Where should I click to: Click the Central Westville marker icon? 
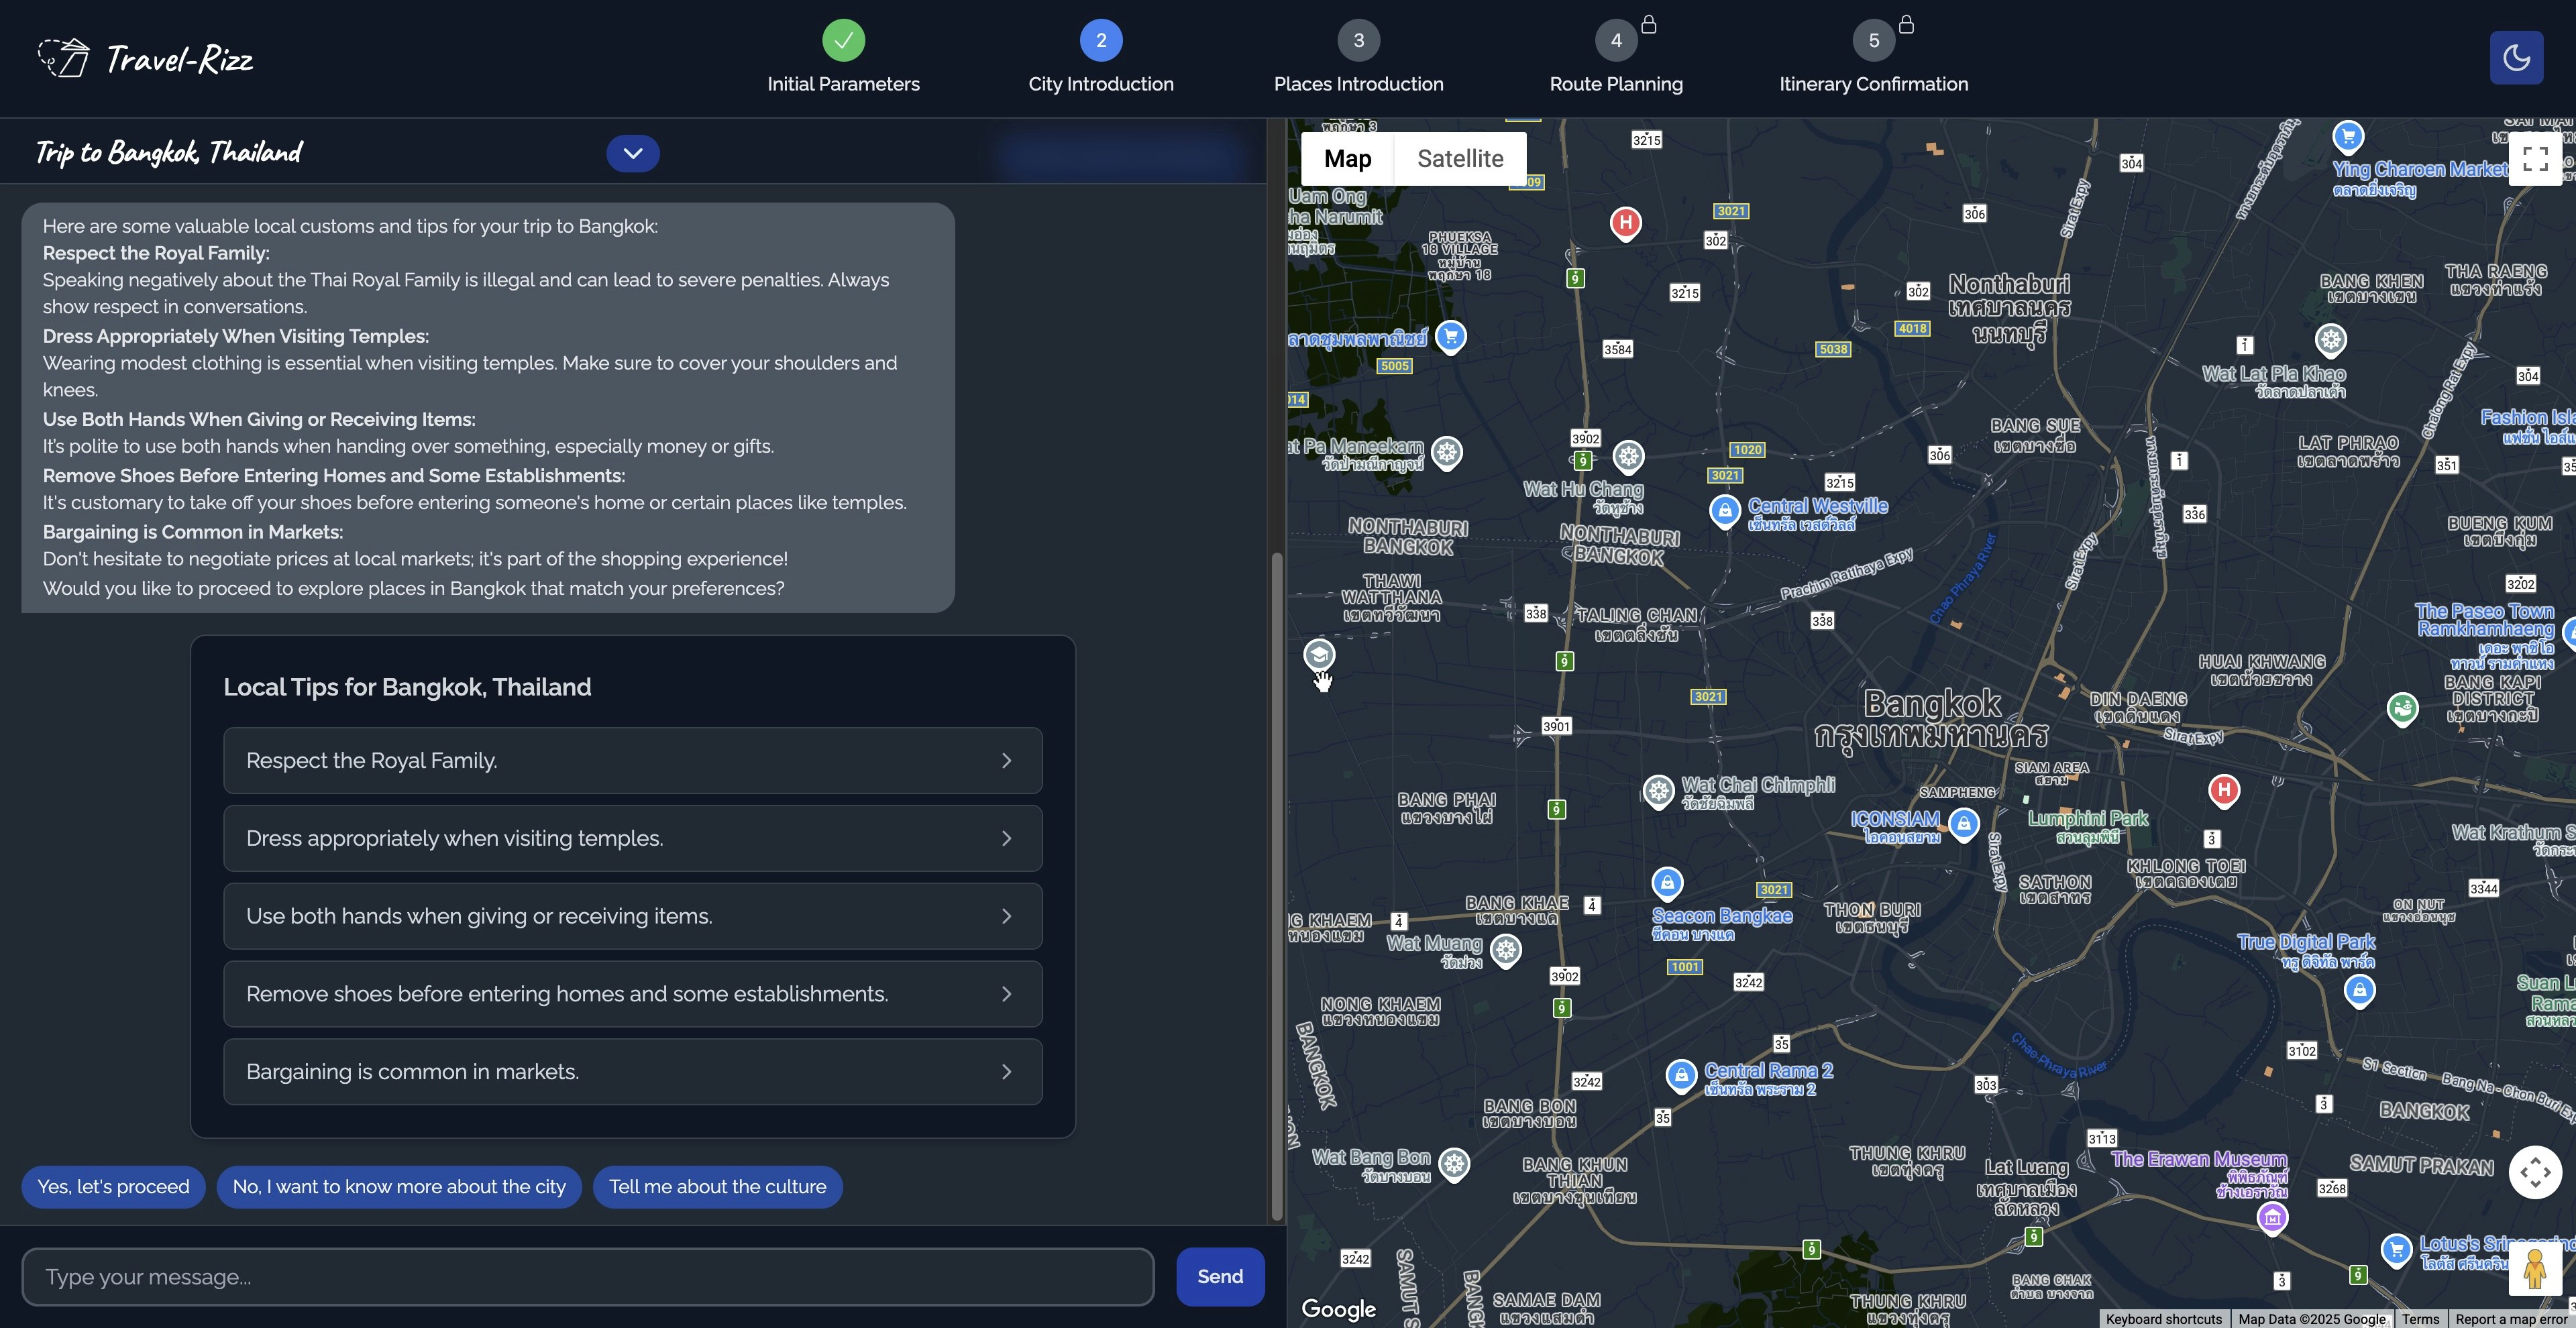point(1724,511)
